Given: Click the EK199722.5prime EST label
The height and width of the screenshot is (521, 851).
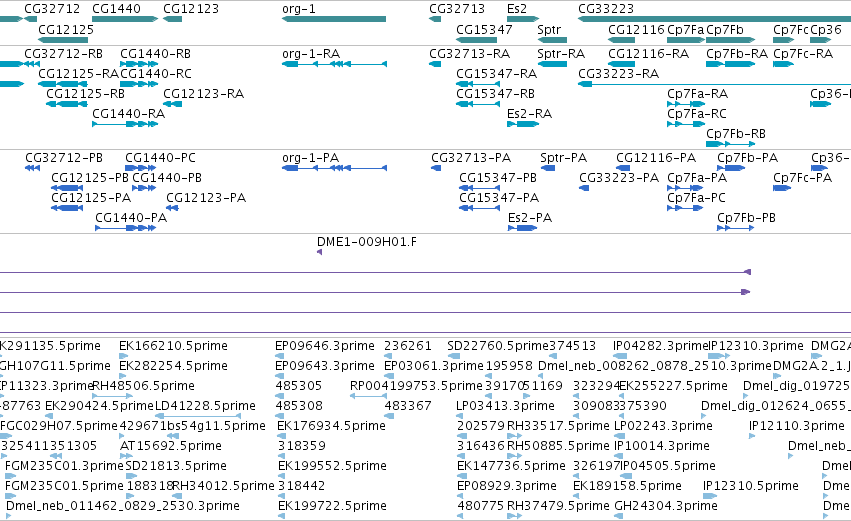Looking at the screenshot, I should (332, 506).
